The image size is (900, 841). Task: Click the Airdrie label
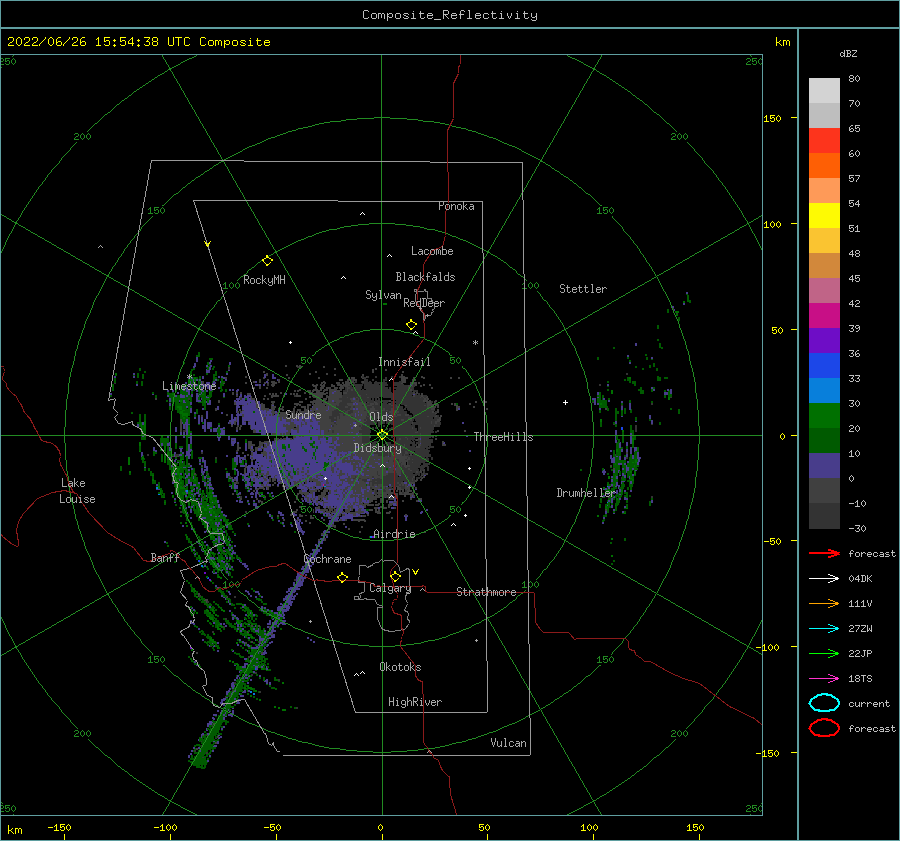click(394, 534)
